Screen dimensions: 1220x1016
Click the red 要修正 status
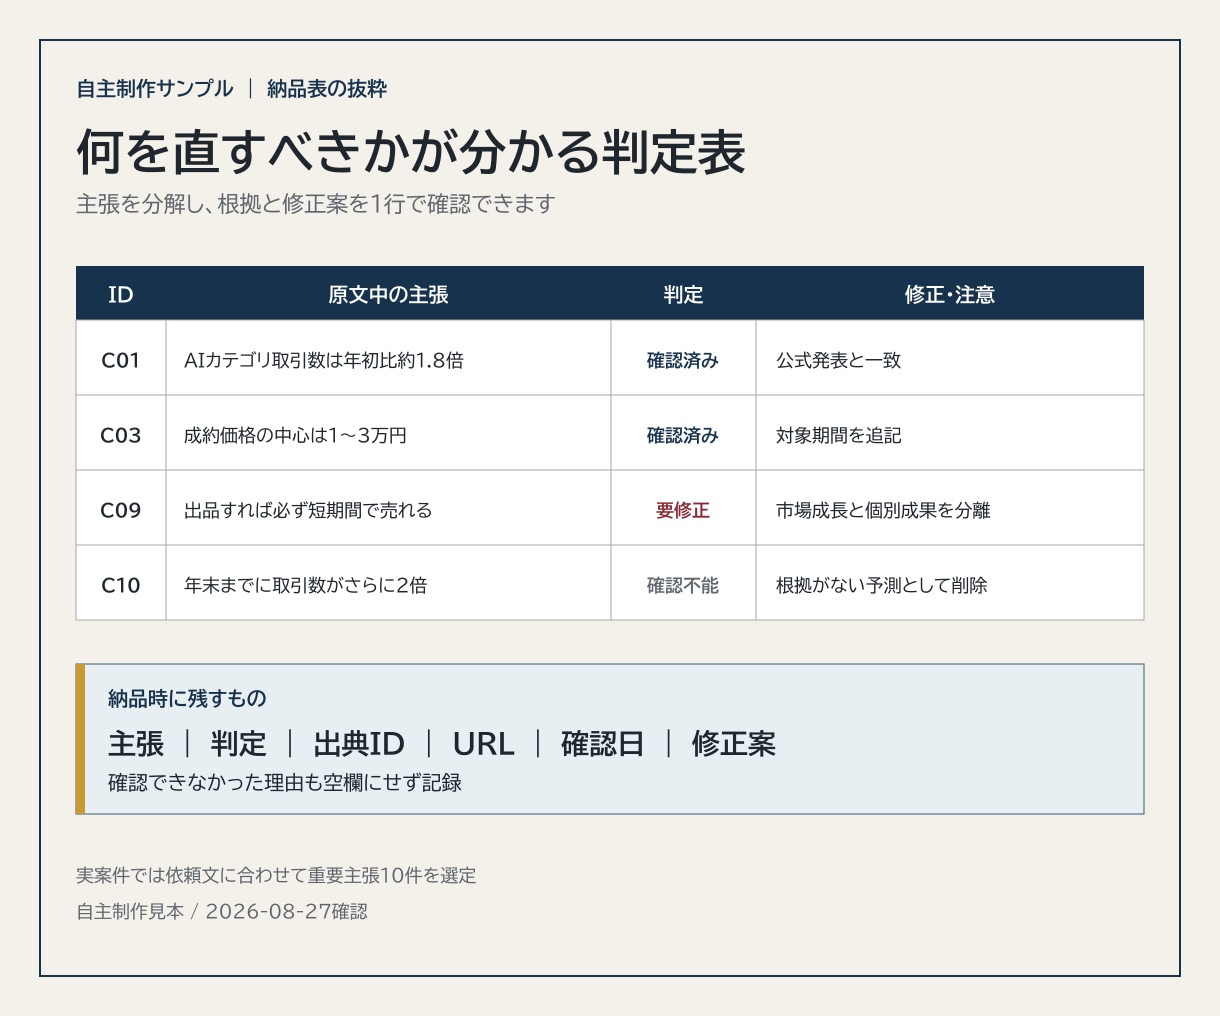tap(683, 510)
